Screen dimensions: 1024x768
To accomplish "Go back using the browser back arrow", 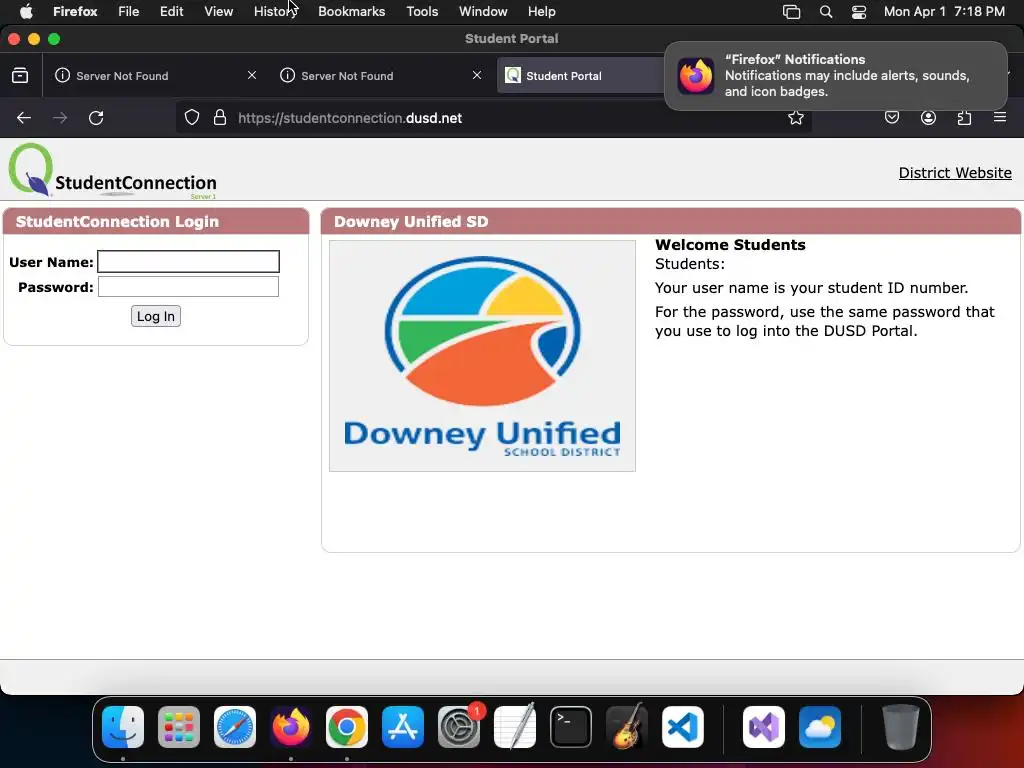I will click(x=24, y=118).
